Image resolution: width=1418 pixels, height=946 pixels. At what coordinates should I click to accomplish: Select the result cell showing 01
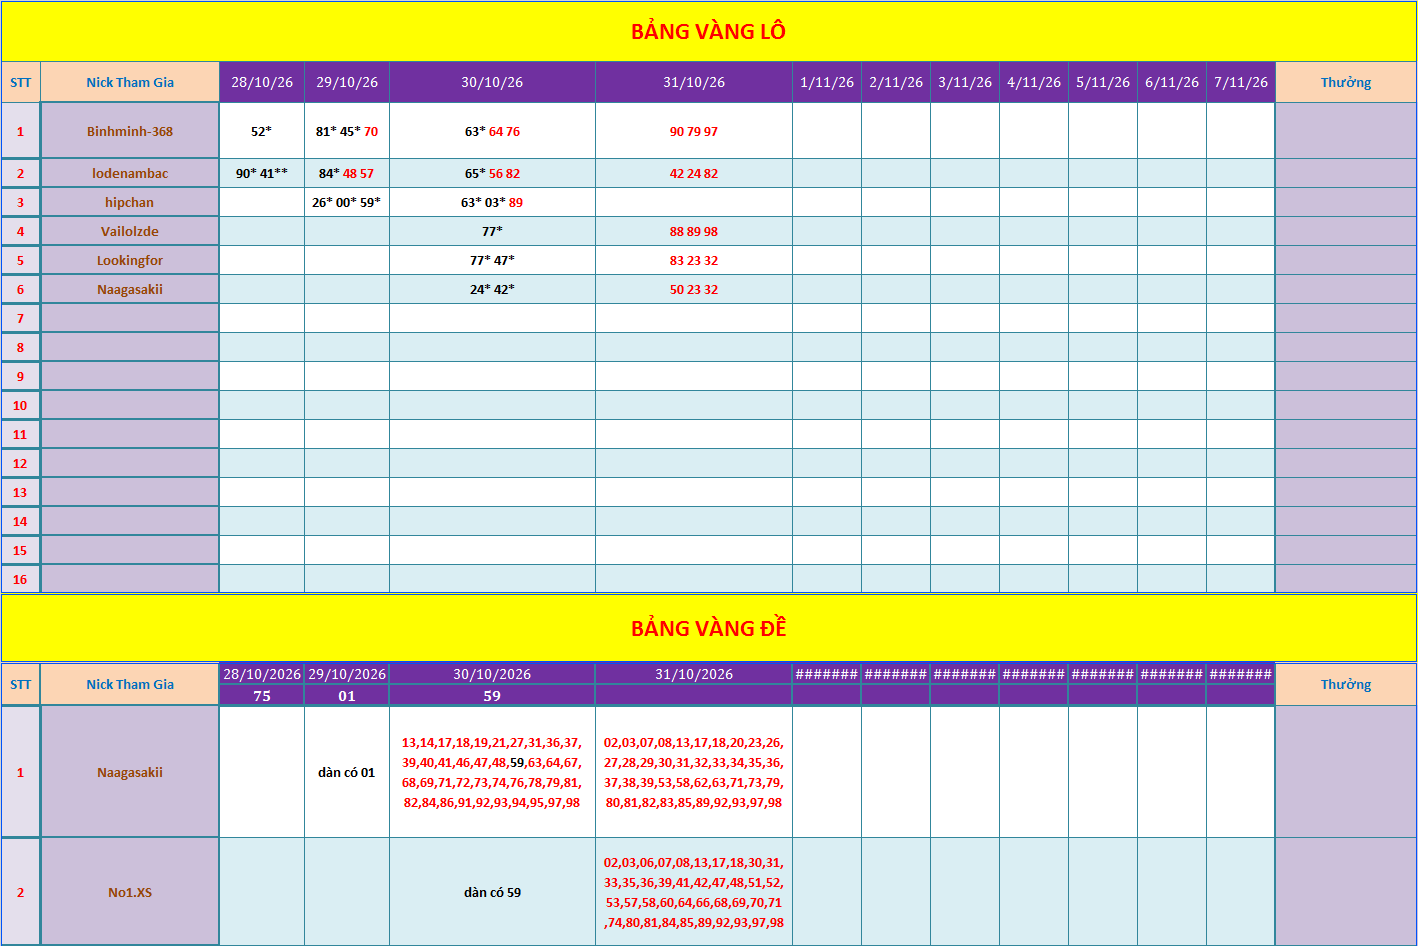click(347, 696)
